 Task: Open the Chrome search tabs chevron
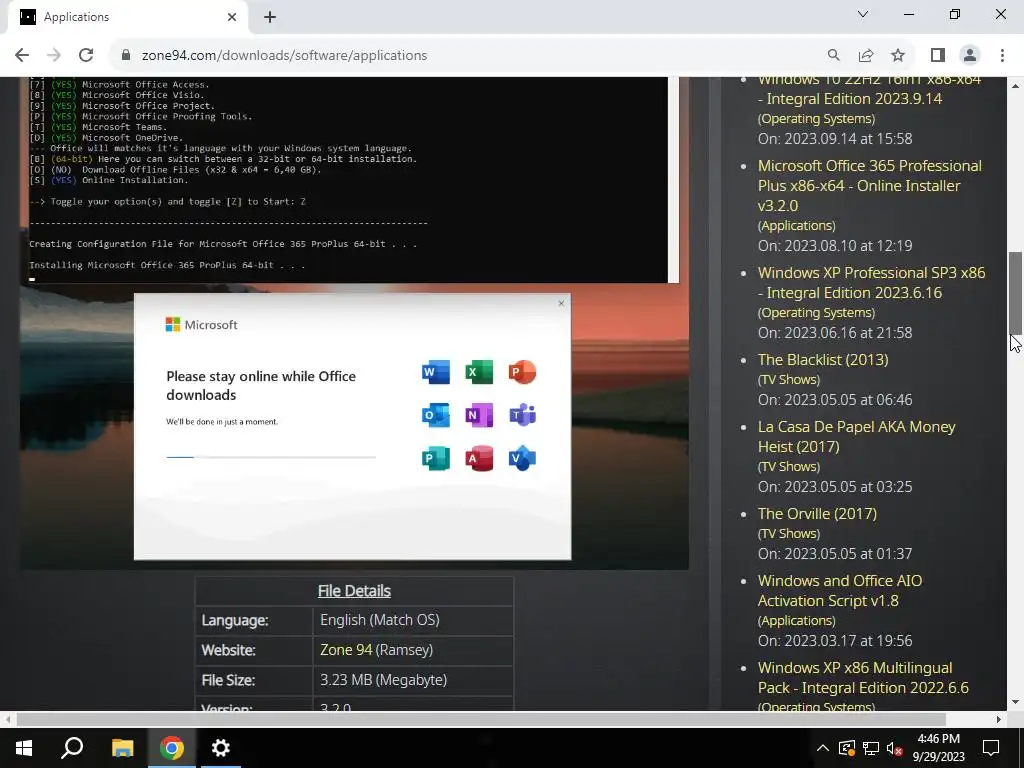863,14
